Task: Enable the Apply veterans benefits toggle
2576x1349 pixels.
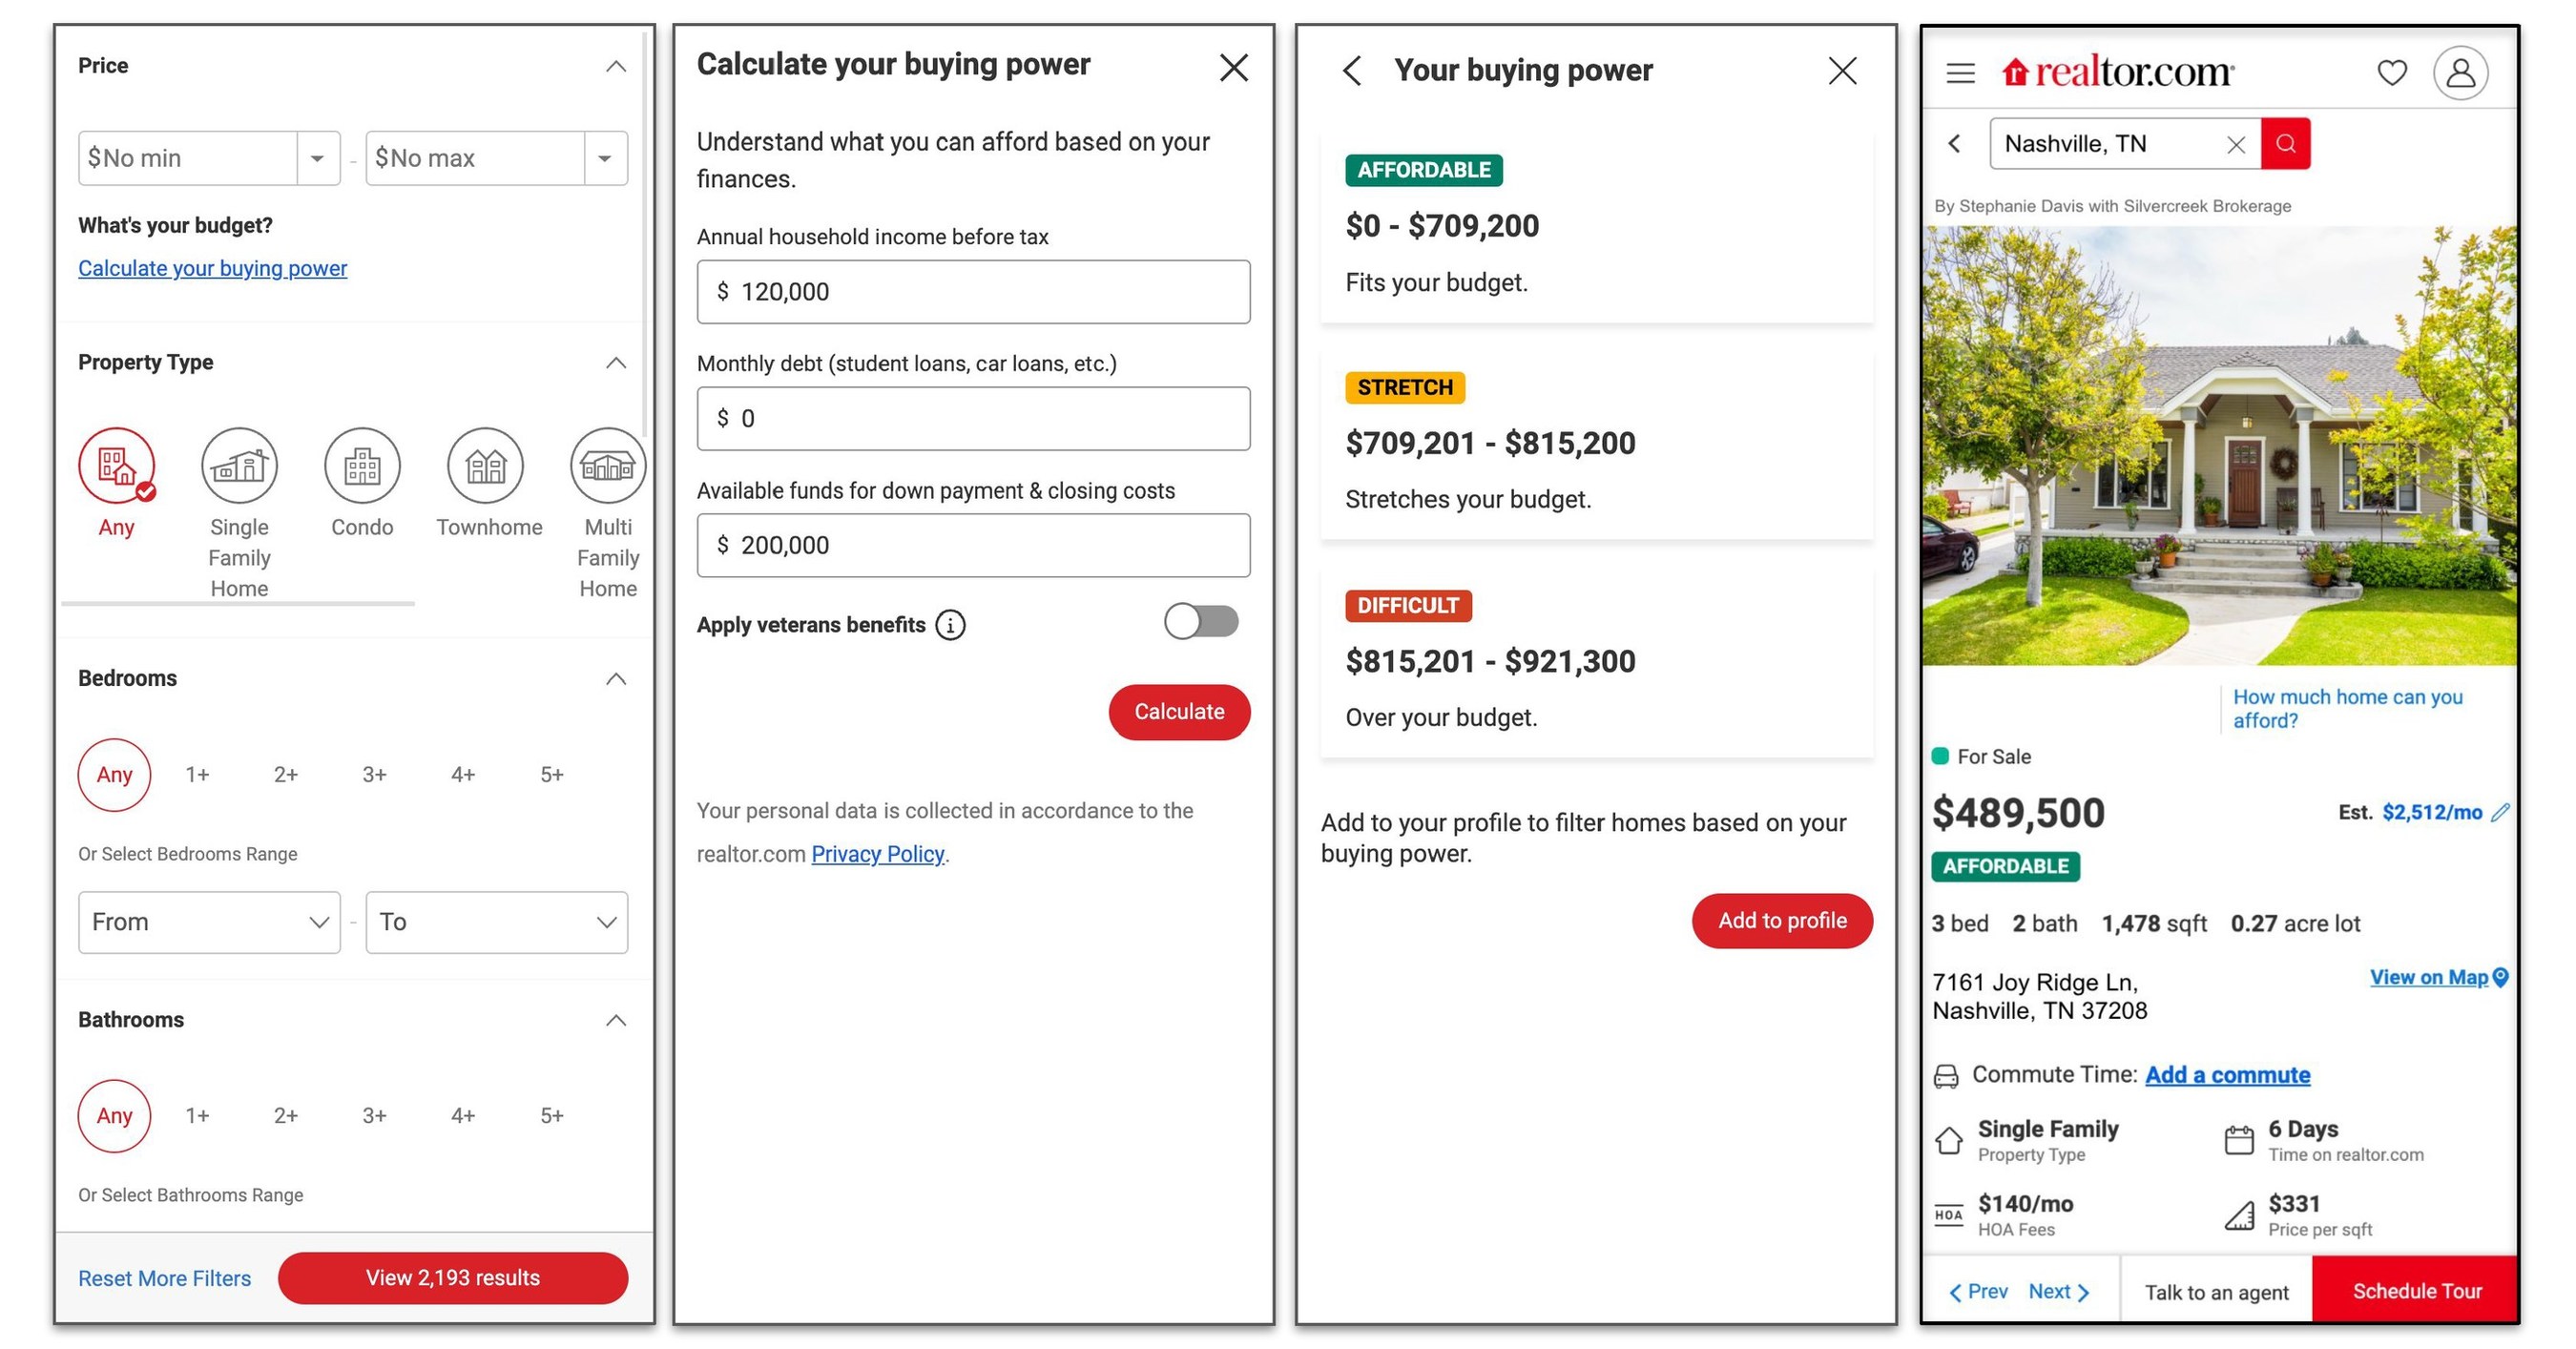Action: [1200, 621]
